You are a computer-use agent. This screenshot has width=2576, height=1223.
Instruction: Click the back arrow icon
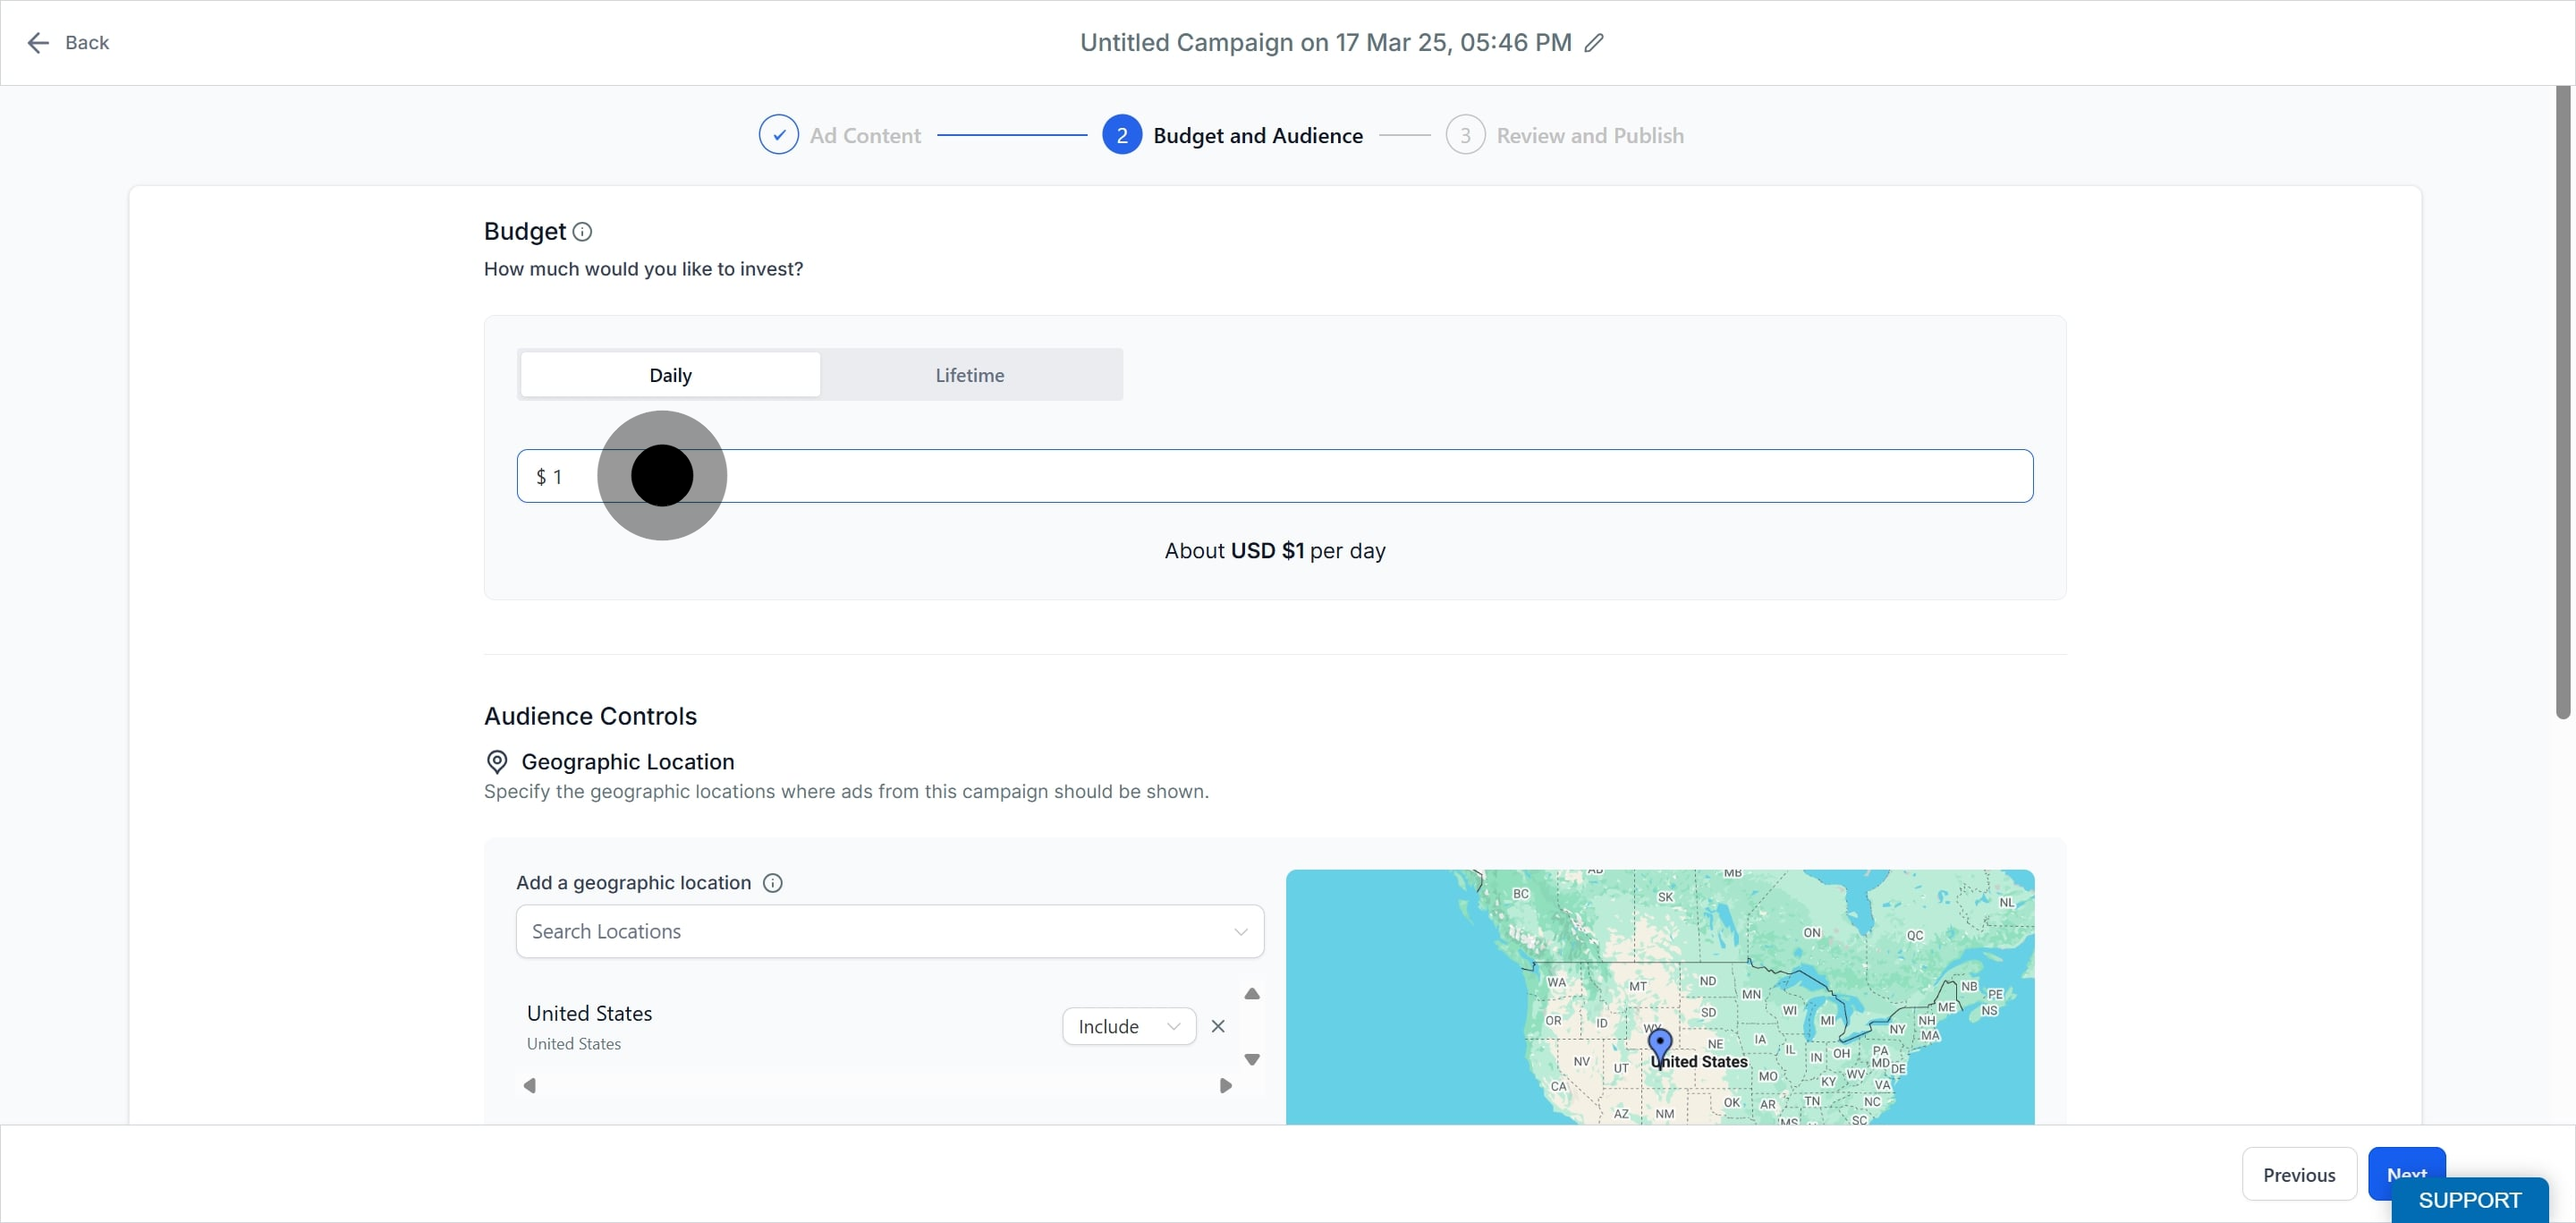[38, 43]
